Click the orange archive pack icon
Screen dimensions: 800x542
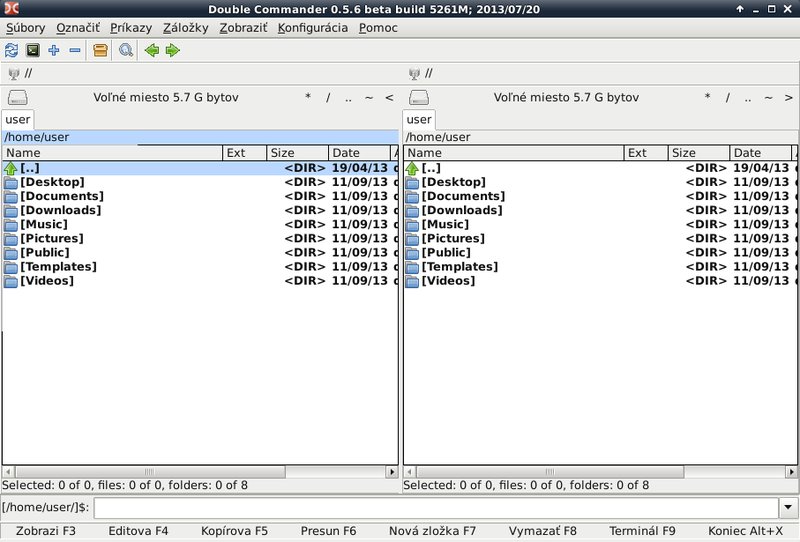(100, 50)
